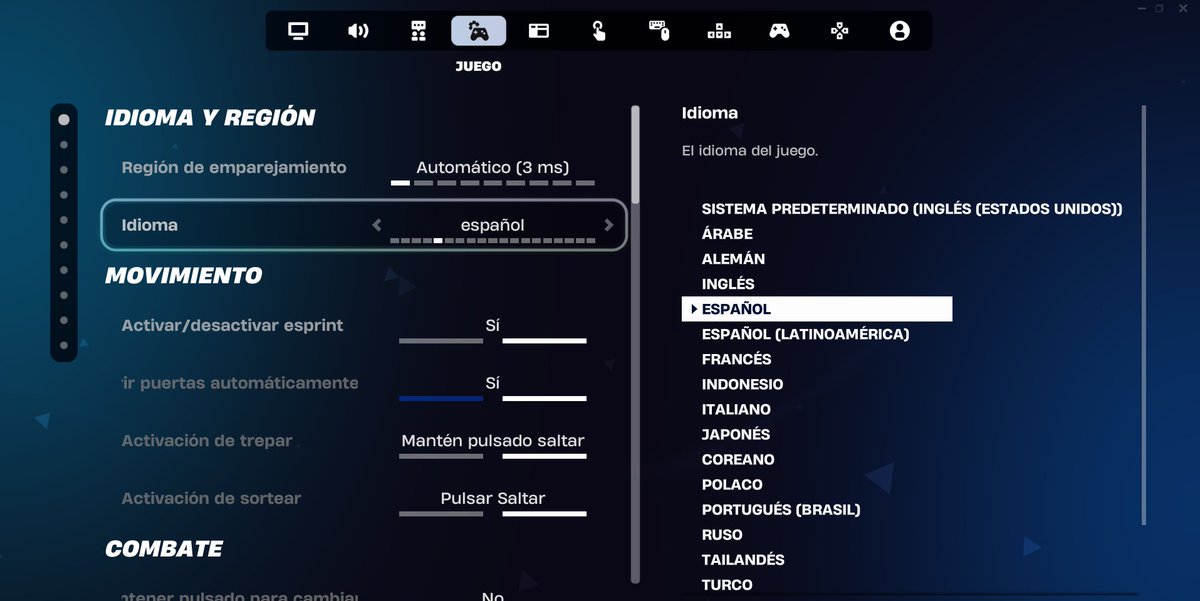The height and width of the screenshot is (601, 1200).
Task: Open the game interface window tab
Action: tap(539, 31)
